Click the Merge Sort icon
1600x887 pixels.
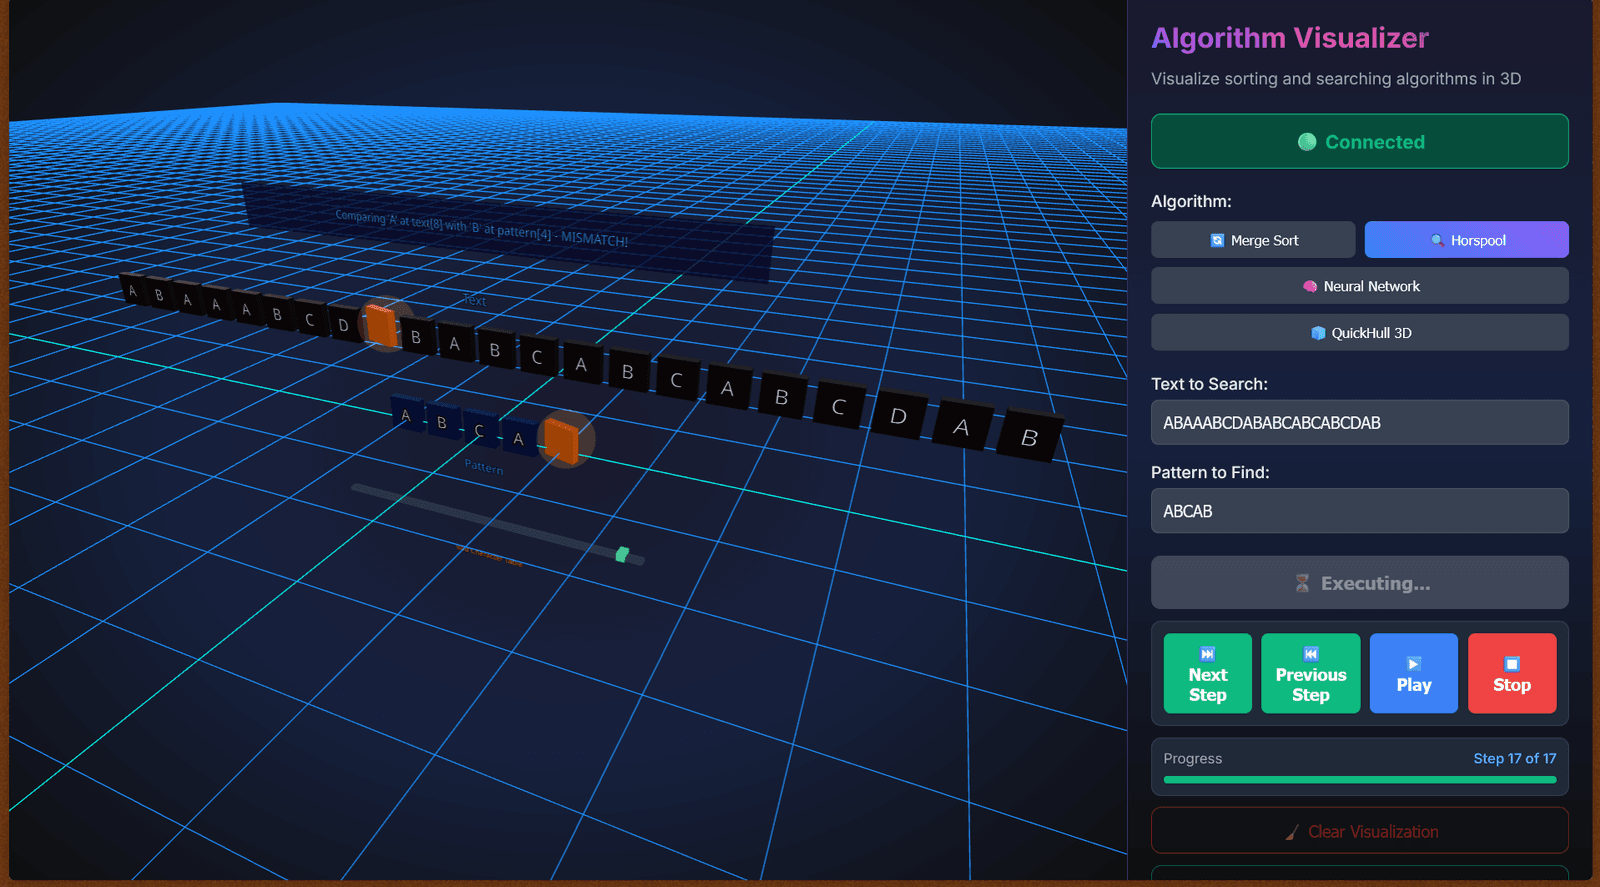click(x=1217, y=240)
